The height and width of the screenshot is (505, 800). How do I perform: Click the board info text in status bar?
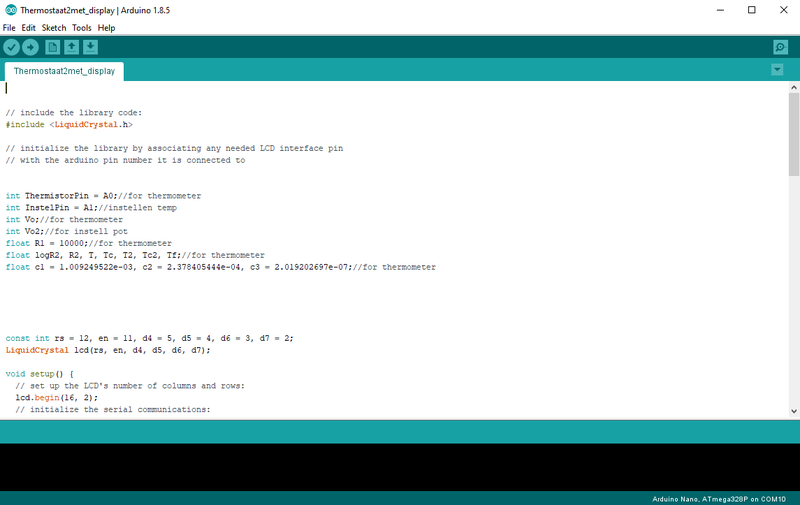(x=720, y=498)
